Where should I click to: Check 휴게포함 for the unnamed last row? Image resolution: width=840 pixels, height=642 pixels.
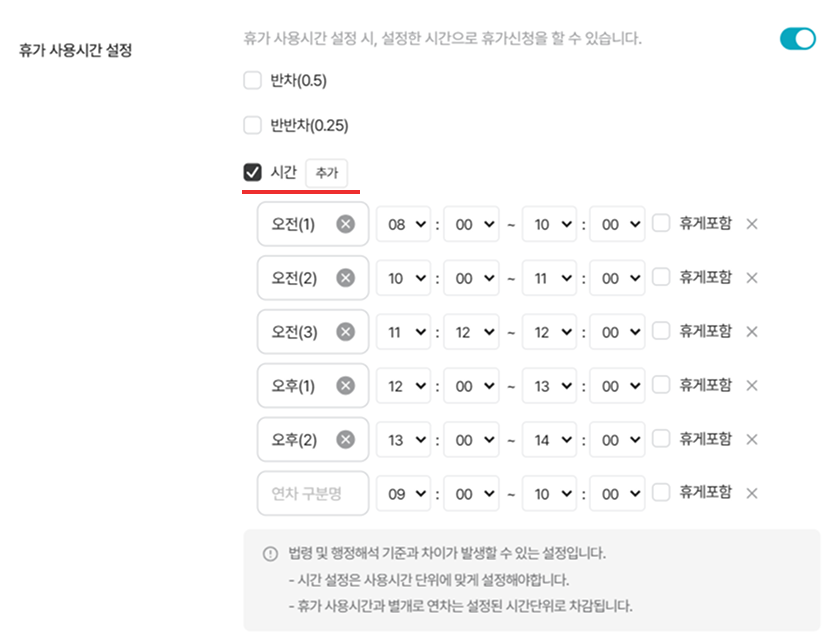tap(661, 492)
